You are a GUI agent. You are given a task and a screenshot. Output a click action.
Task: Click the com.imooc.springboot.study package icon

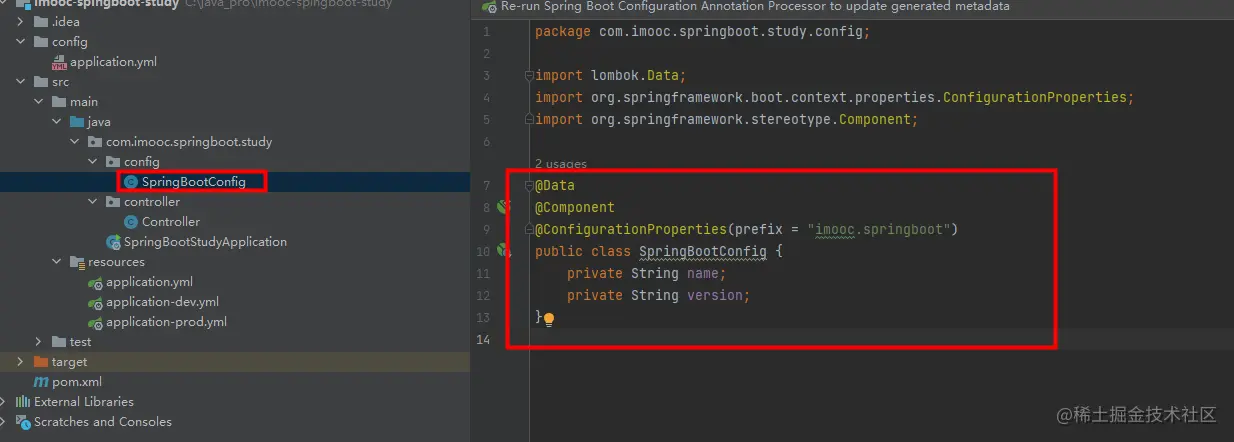95,142
